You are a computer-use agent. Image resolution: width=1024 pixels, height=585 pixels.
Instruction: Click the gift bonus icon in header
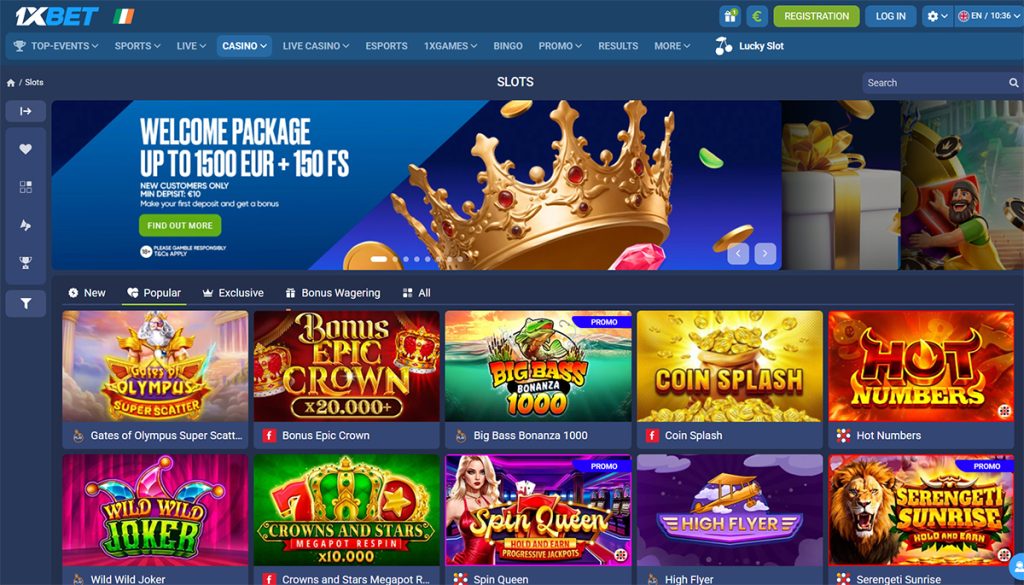coord(729,16)
